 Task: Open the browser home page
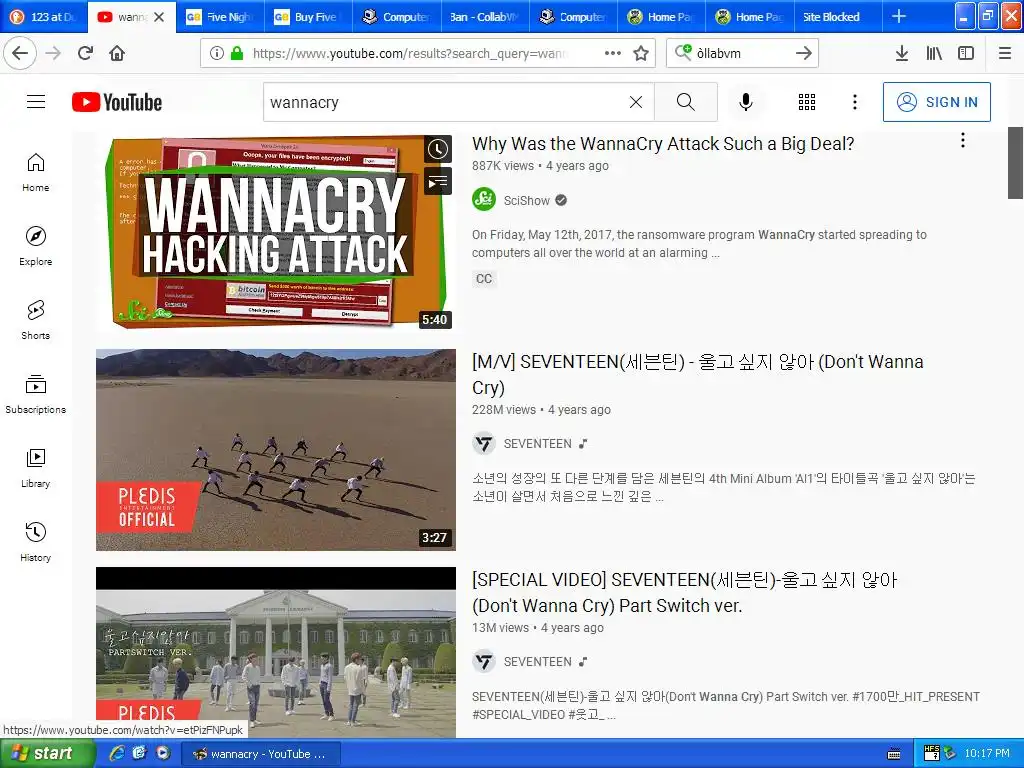[117, 53]
